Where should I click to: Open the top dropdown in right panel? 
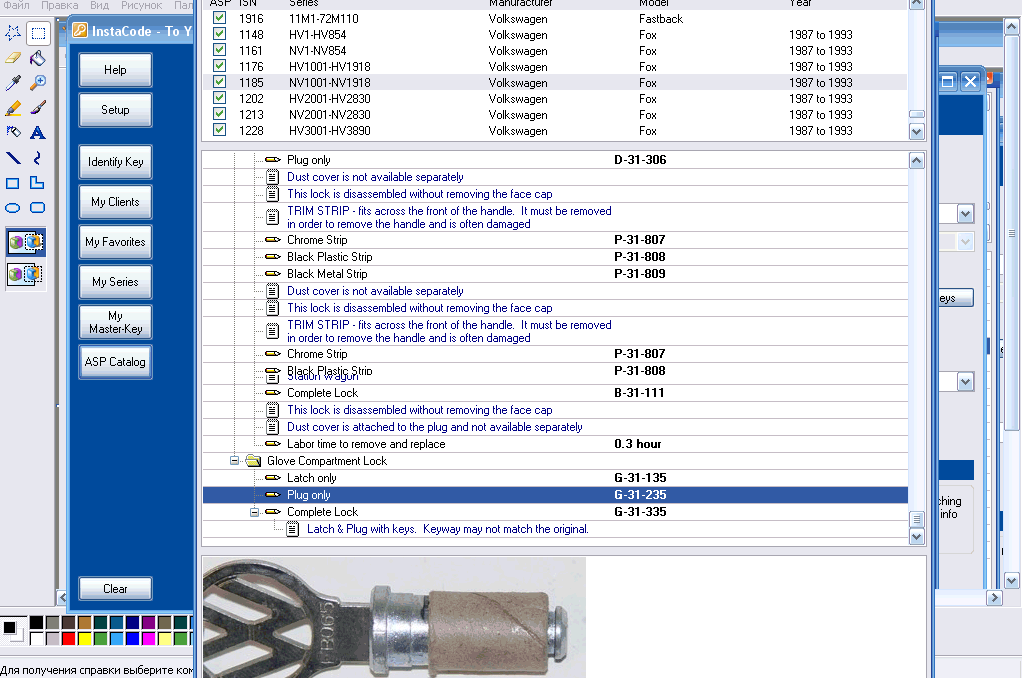click(x=965, y=214)
